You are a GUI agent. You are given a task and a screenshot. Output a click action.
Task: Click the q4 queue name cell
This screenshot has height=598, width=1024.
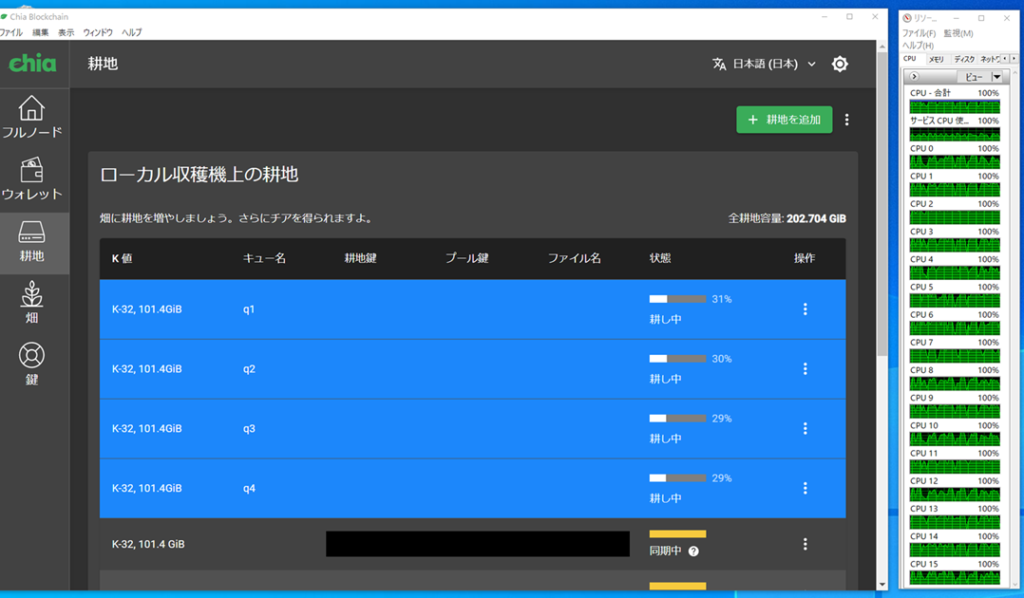249,488
